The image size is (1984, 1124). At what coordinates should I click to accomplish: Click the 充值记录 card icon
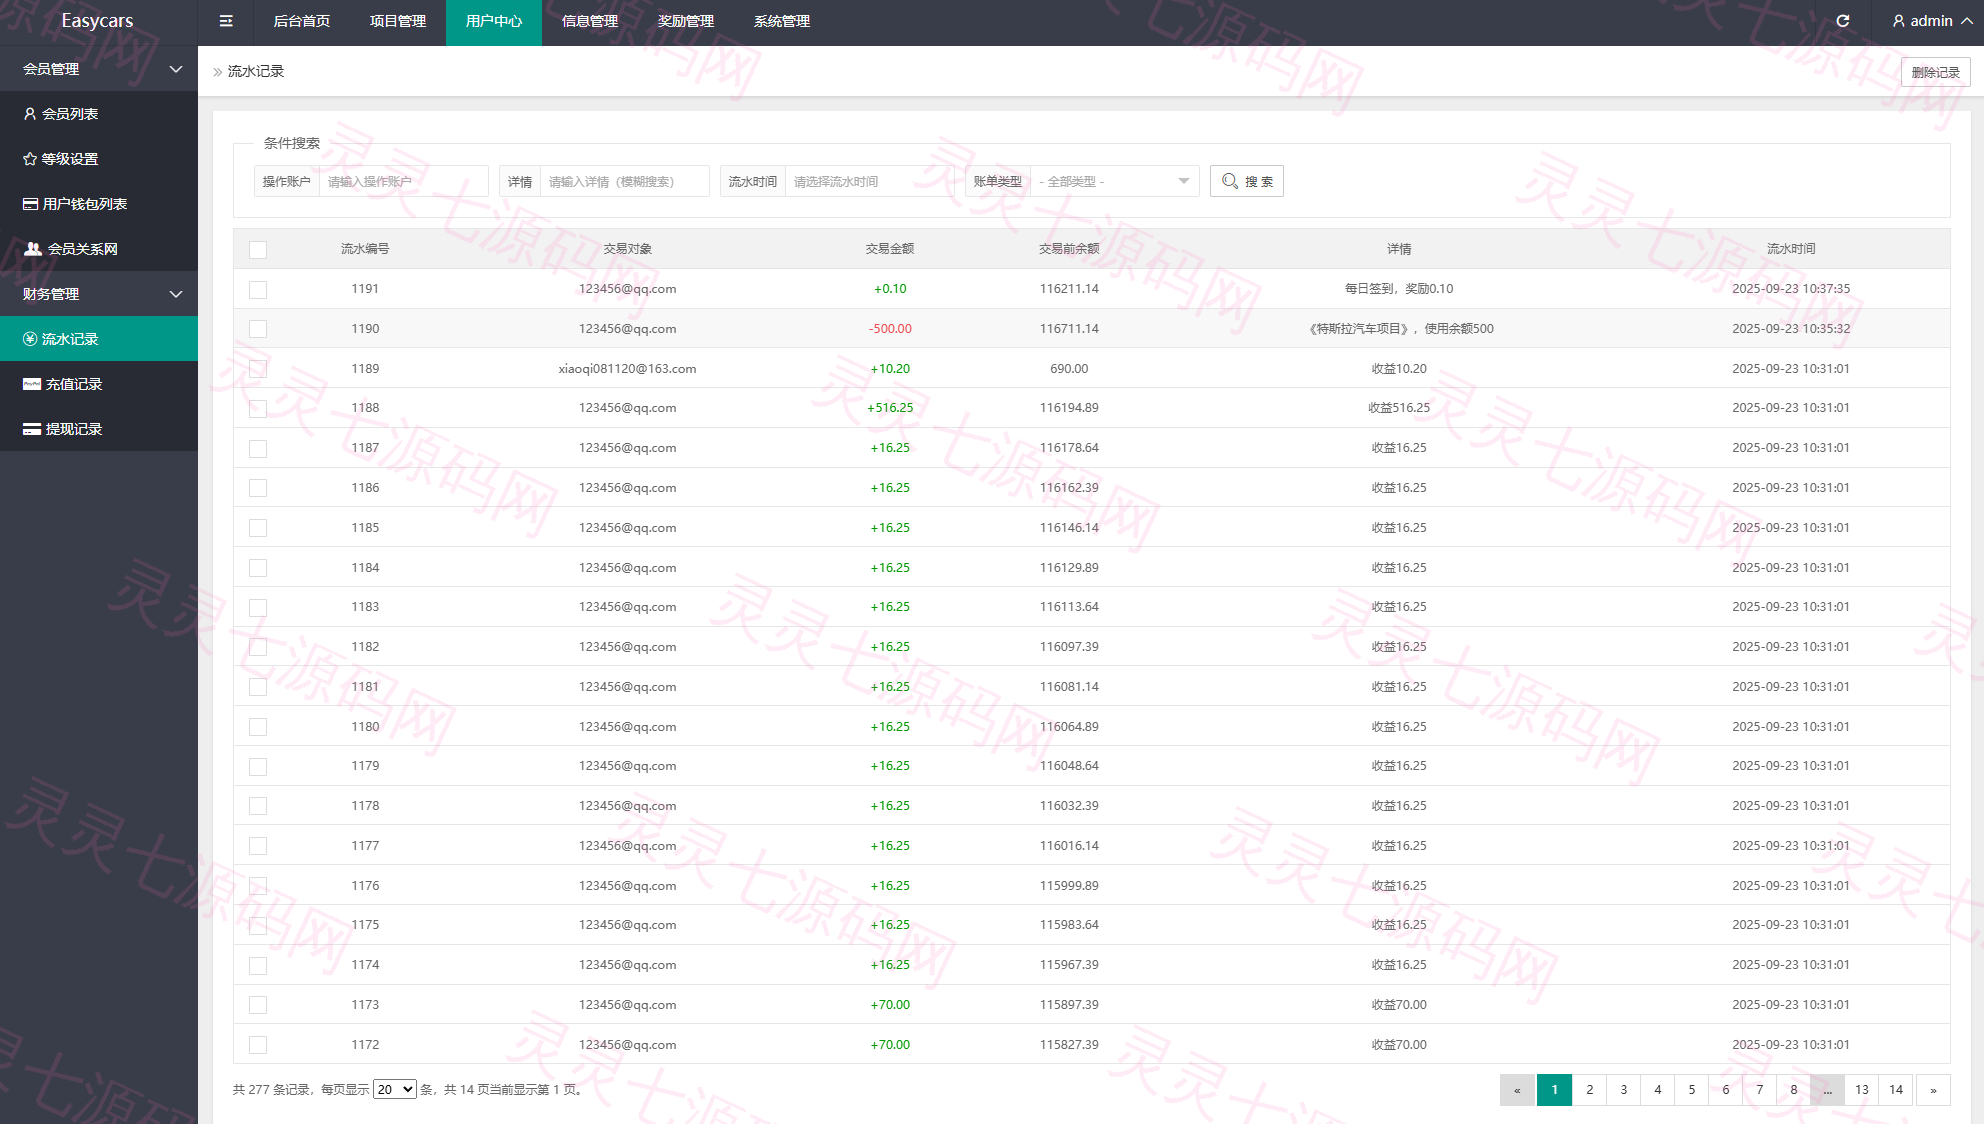tap(32, 384)
